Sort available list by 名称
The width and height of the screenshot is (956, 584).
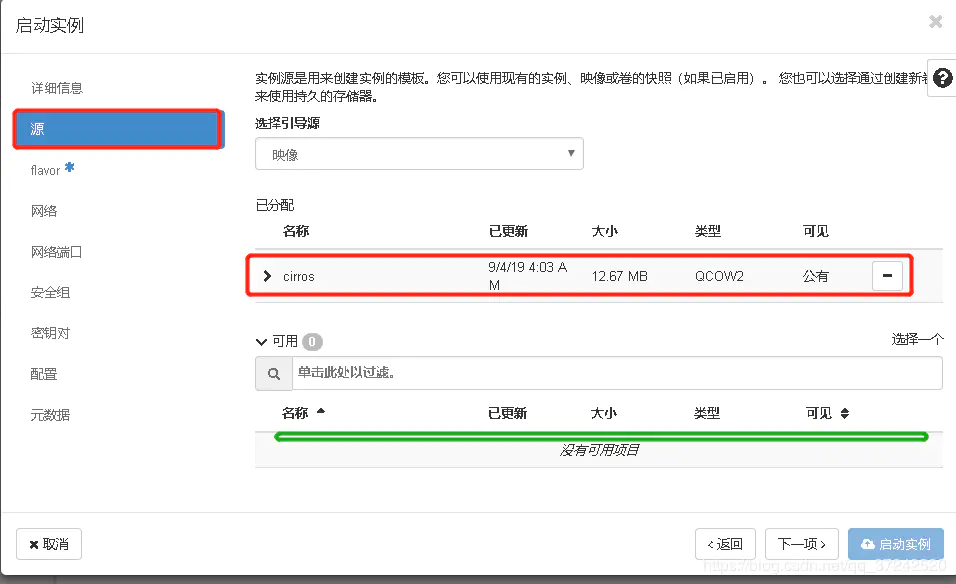[303, 413]
